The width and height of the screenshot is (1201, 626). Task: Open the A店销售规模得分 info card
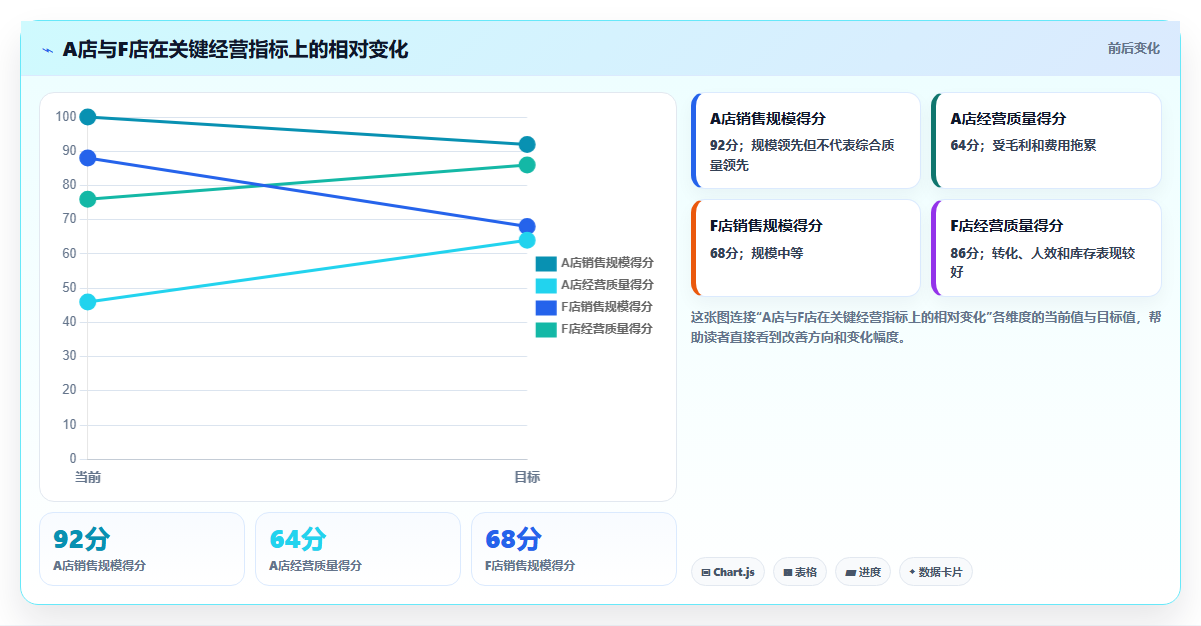coord(805,141)
